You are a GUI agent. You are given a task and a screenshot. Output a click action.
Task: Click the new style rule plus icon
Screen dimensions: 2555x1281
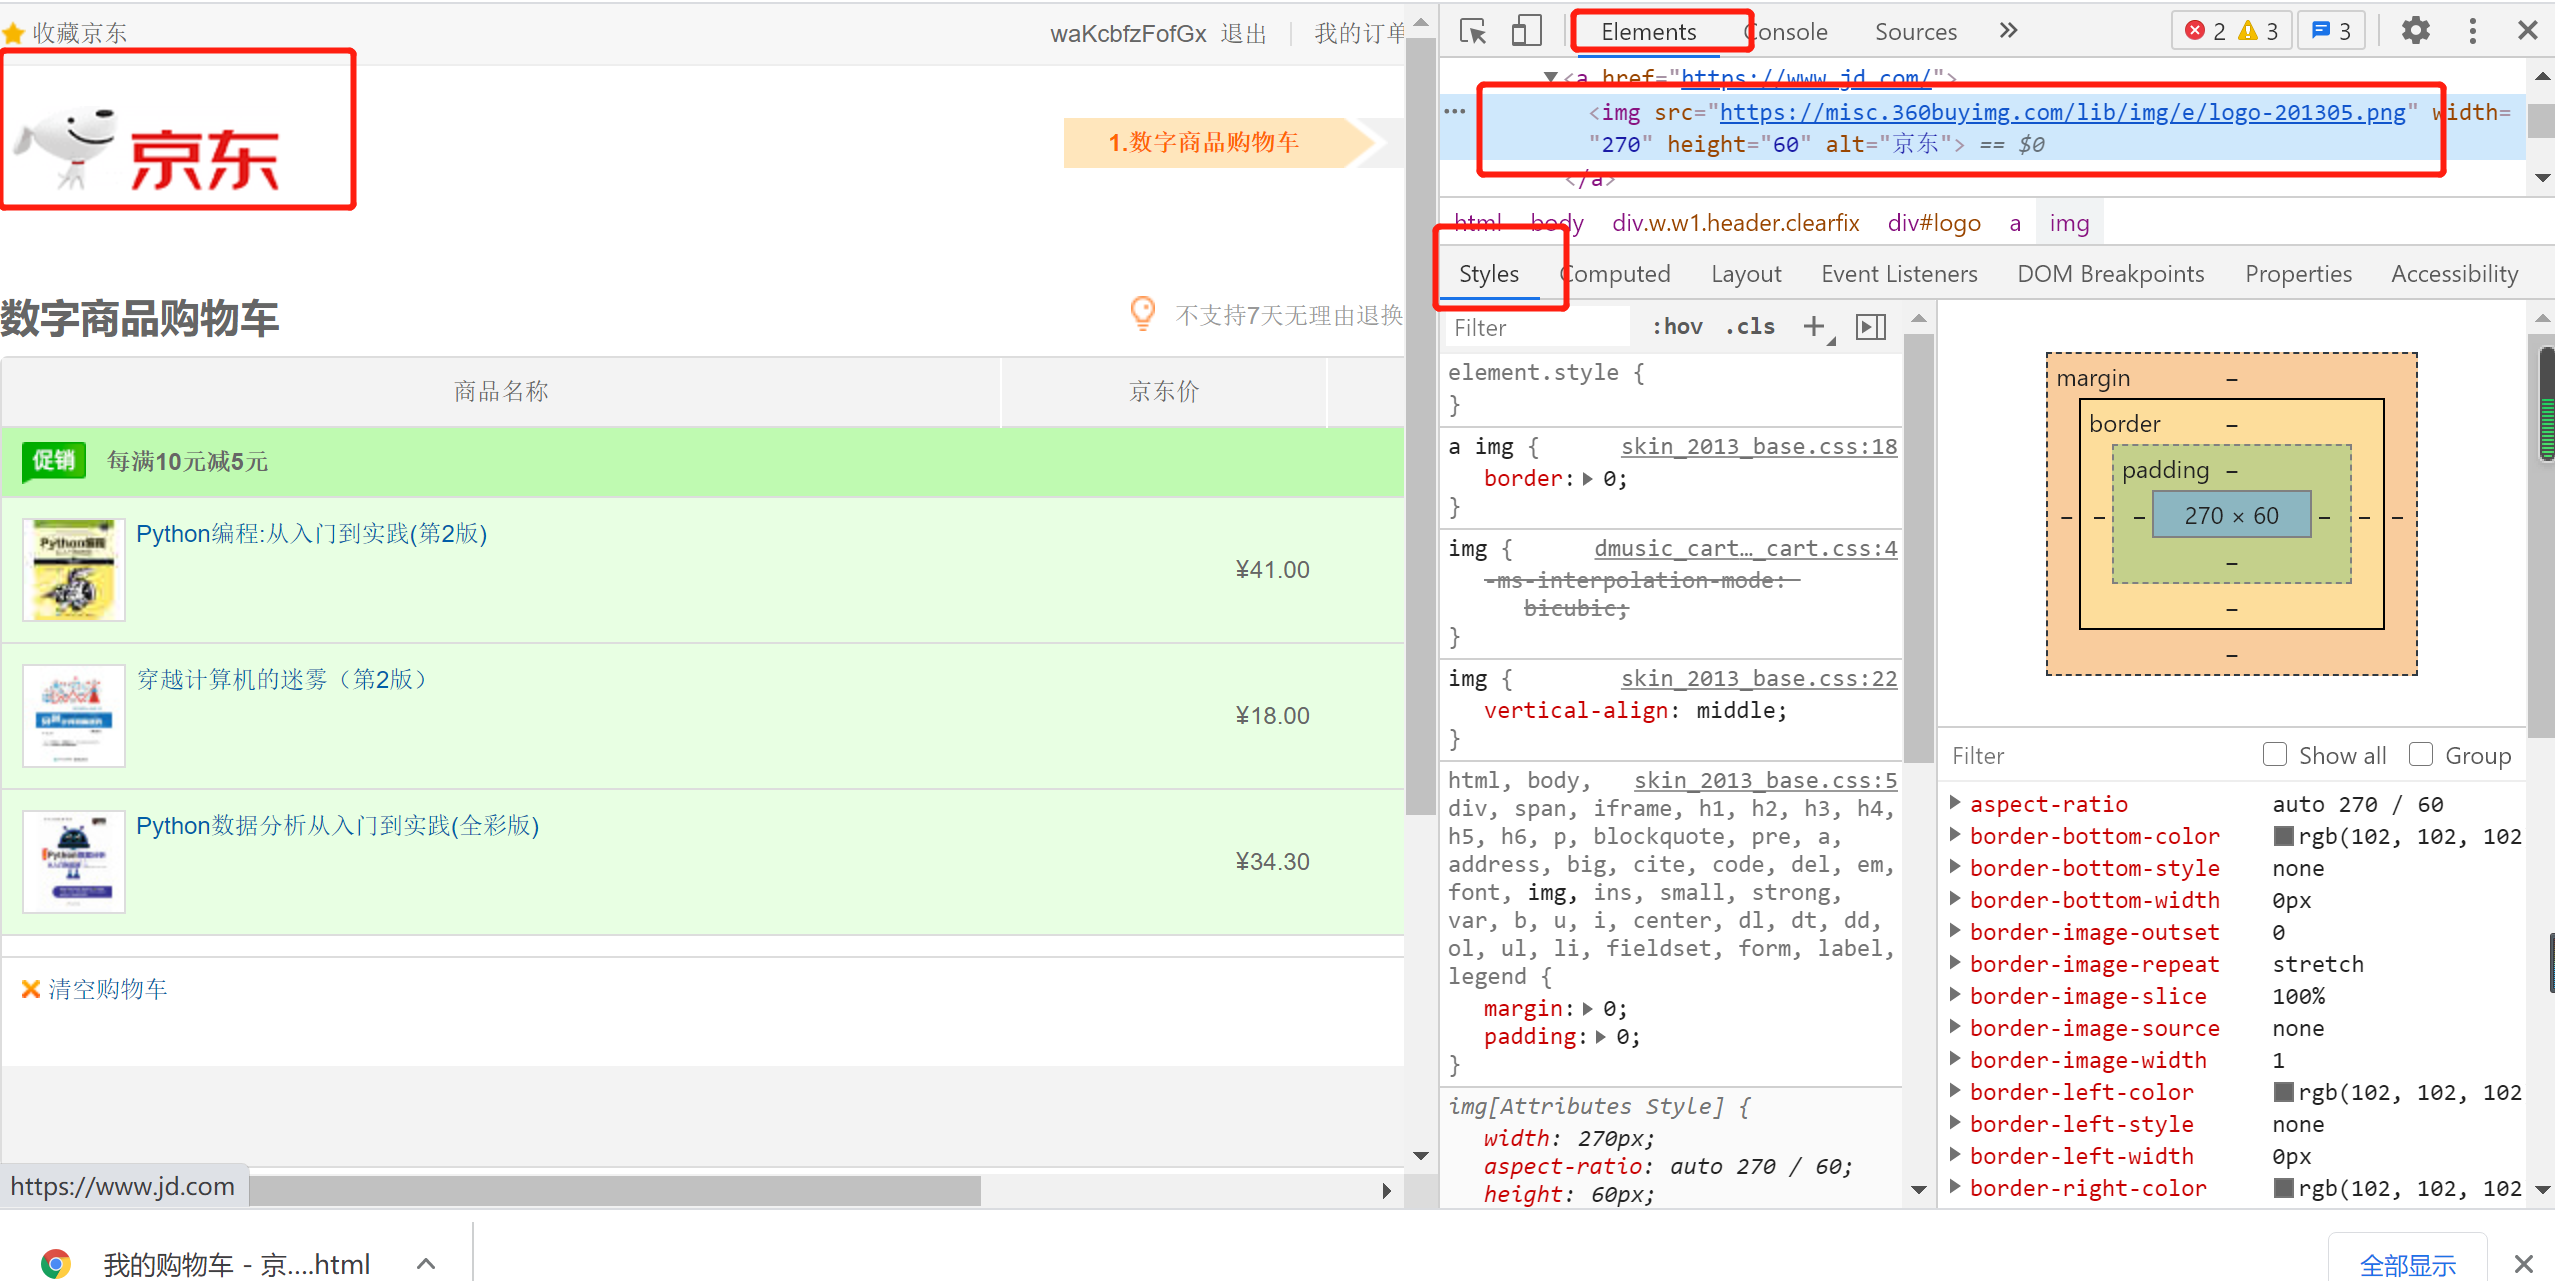[1814, 326]
